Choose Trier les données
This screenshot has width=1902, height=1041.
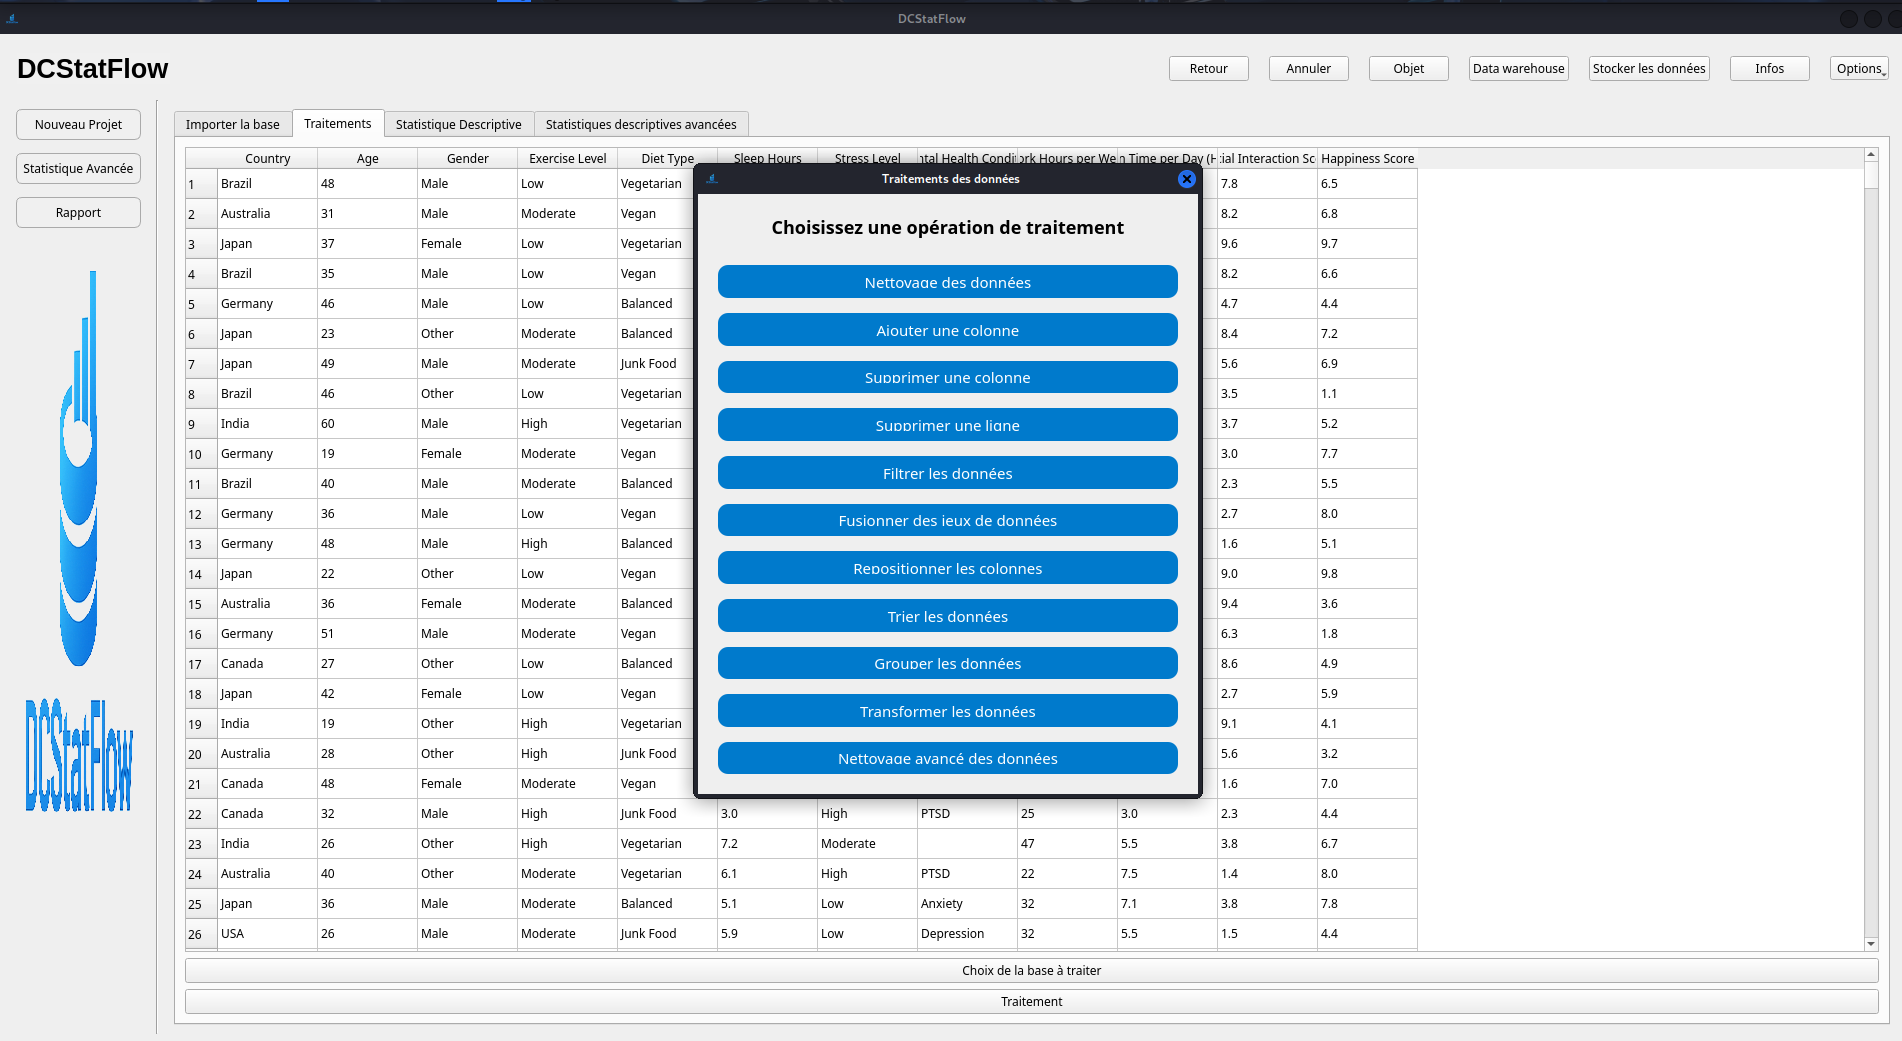tap(947, 616)
